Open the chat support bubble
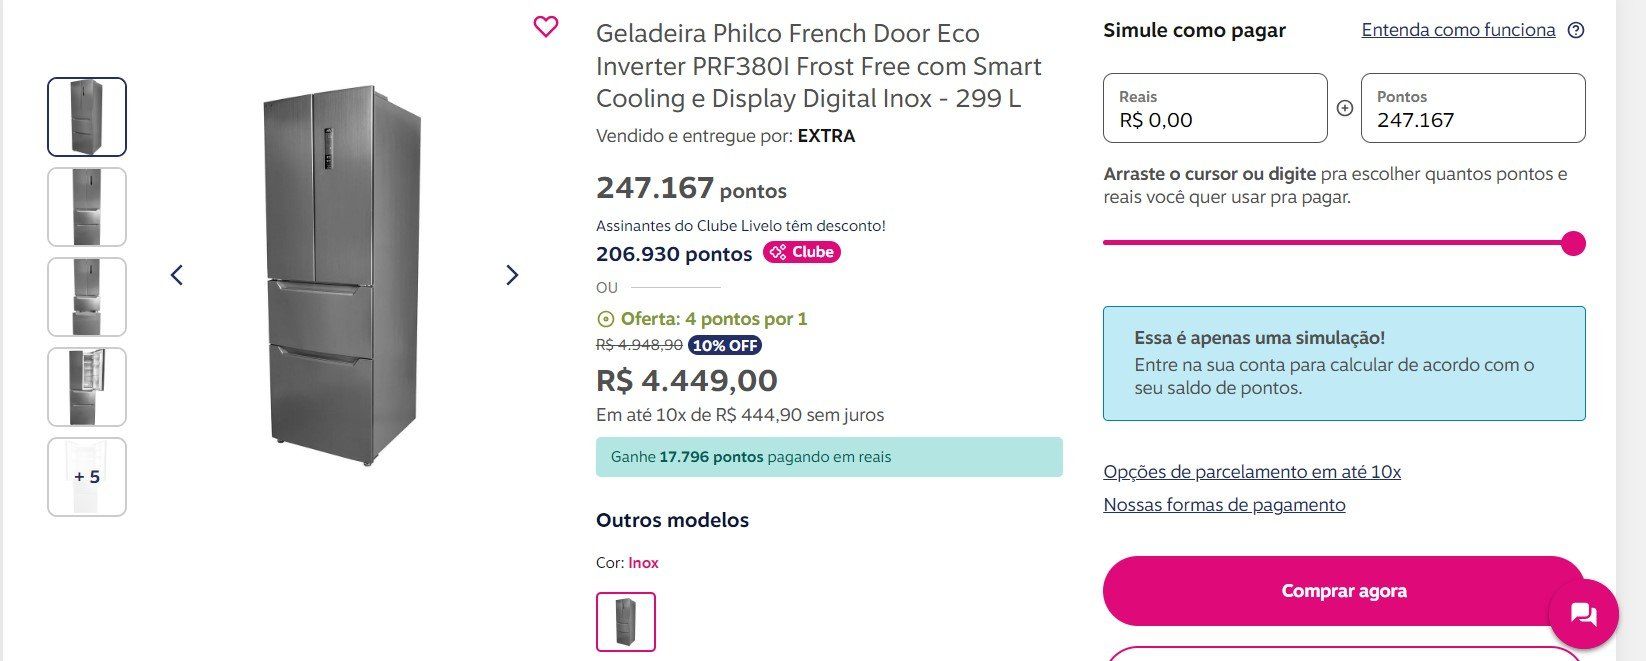1646x661 pixels. pos(1583,614)
